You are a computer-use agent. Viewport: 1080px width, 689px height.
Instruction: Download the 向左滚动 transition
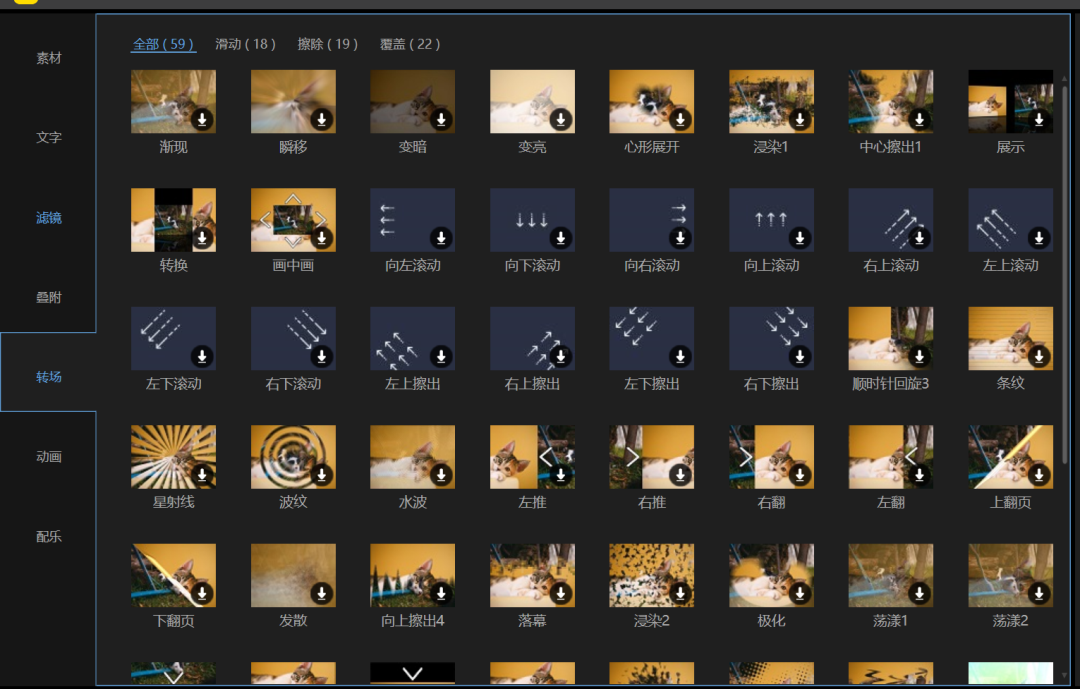point(442,238)
